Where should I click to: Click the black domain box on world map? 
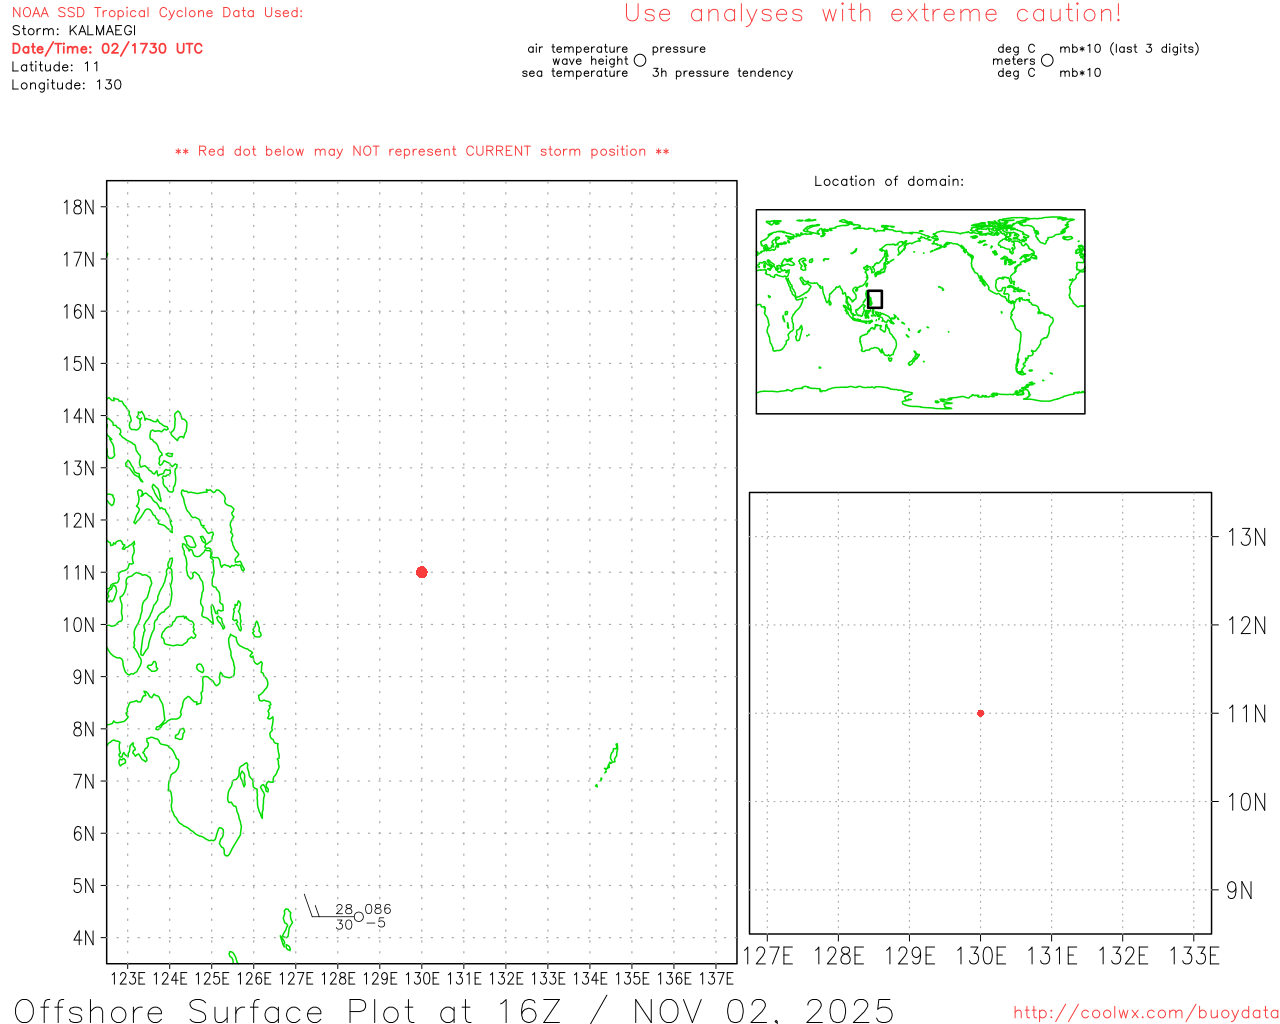tap(874, 299)
